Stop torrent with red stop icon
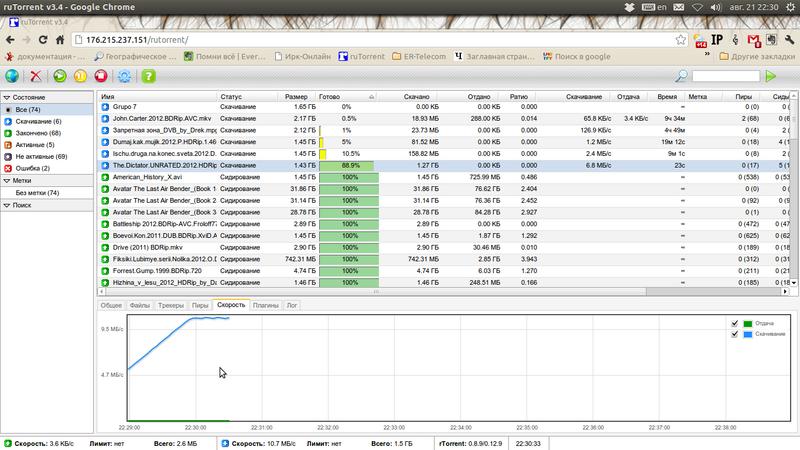This screenshot has height=450, width=800. tap(101, 76)
